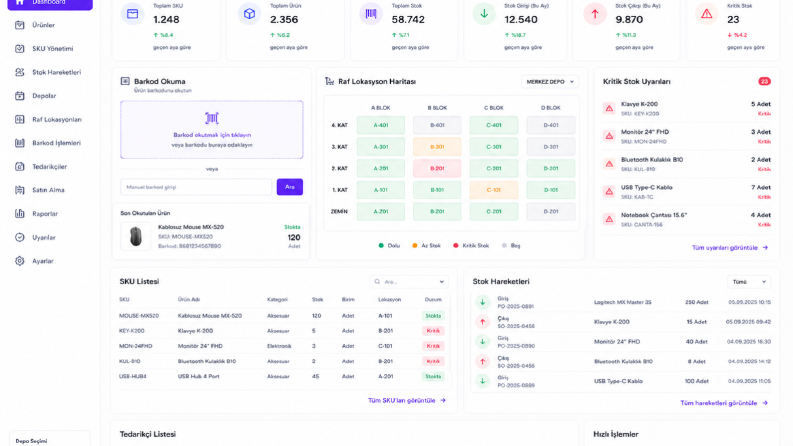Focus the Manuel barkod girişi input field
Viewport: 793px width, 446px height.
point(196,187)
